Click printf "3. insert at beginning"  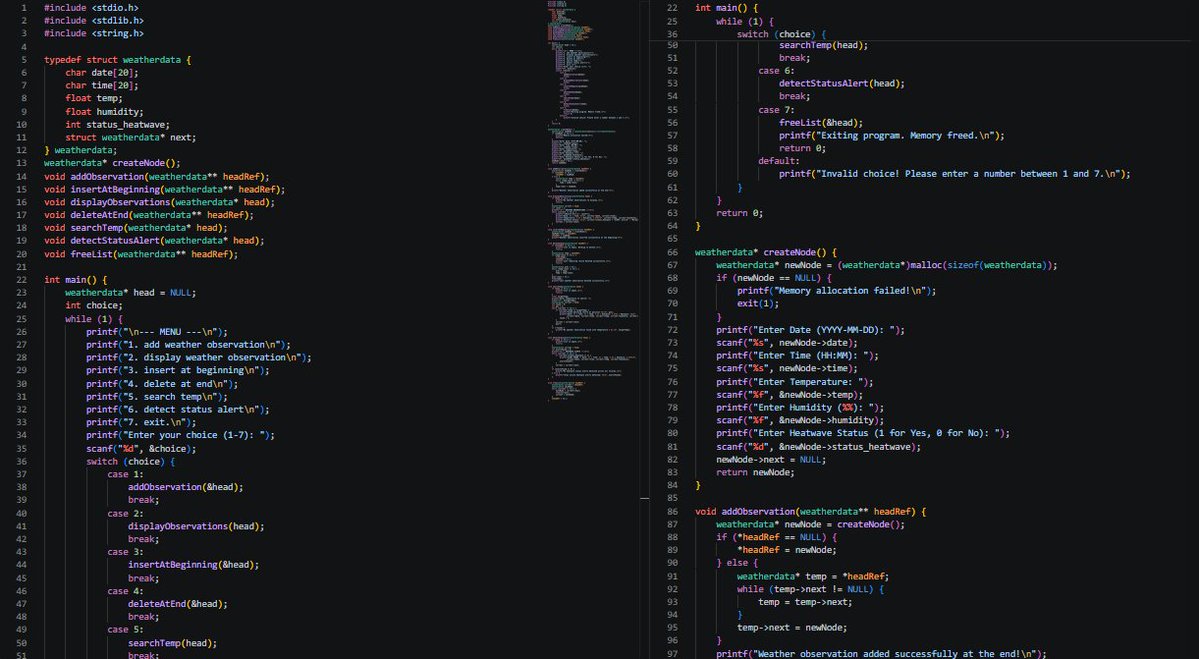pyautogui.click(x=177, y=371)
